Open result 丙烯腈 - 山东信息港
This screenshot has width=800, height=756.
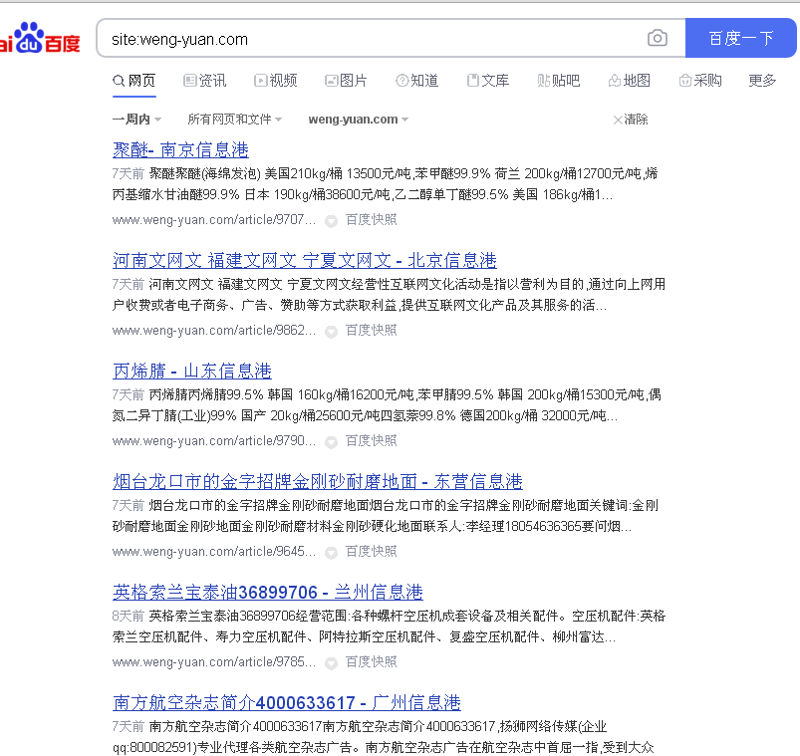tap(192, 371)
